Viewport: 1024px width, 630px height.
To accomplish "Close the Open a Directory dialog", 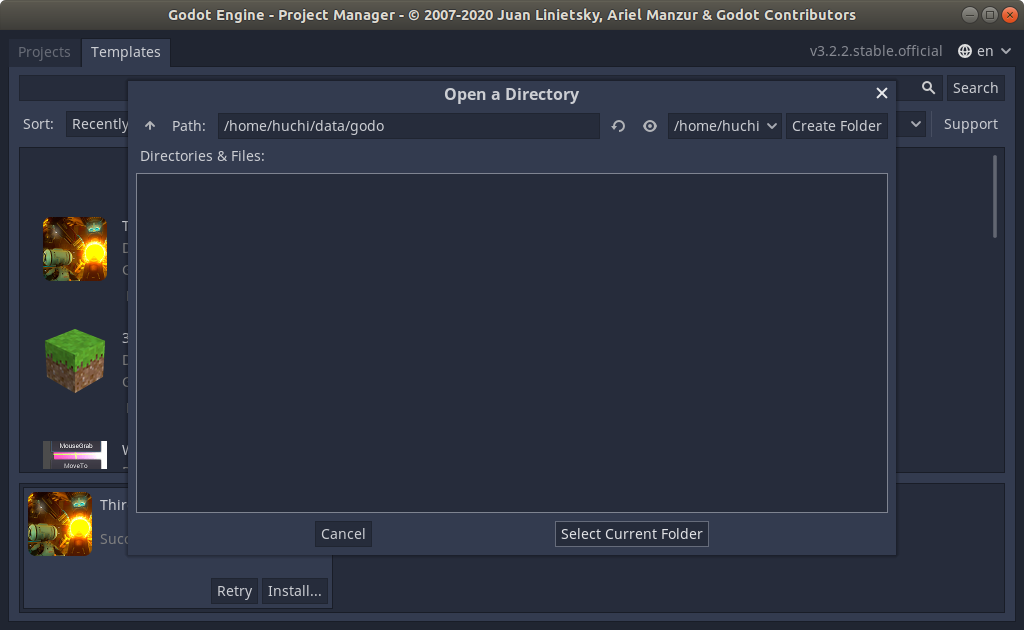I will [x=882, y=93].
